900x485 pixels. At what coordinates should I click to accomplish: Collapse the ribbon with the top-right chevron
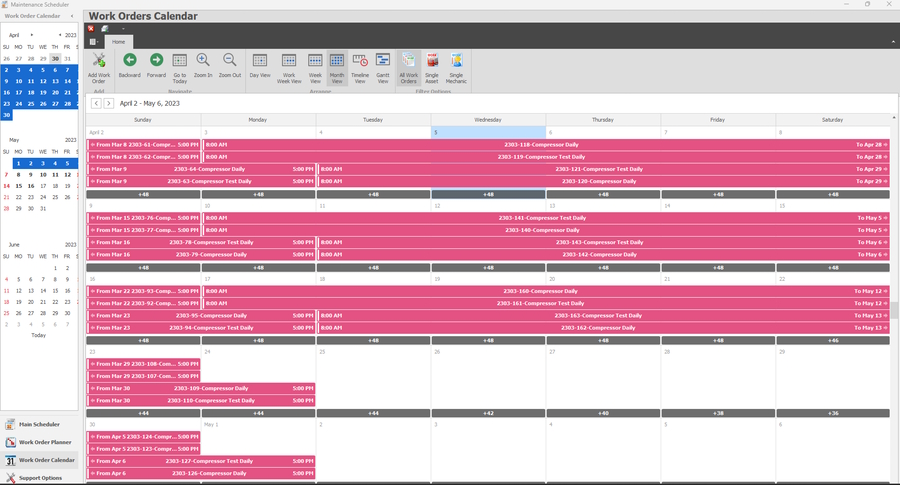[x=893, y=42]
